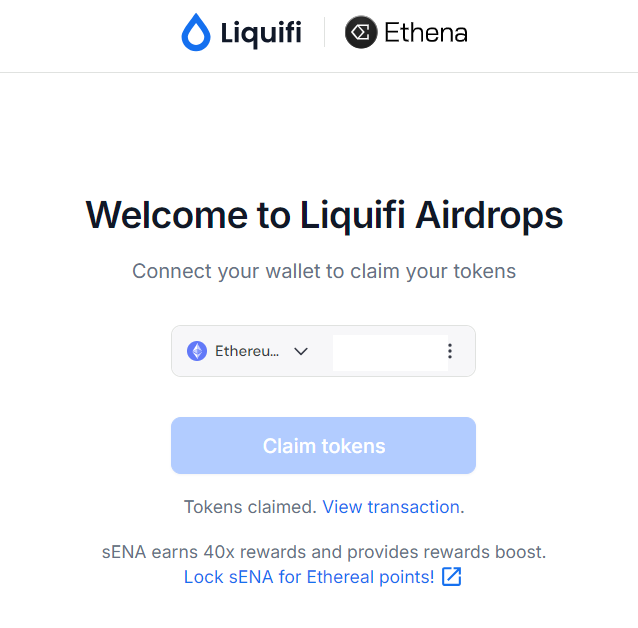
Task: Click the Tokens claimed status text
Action: tap(250, 507)
